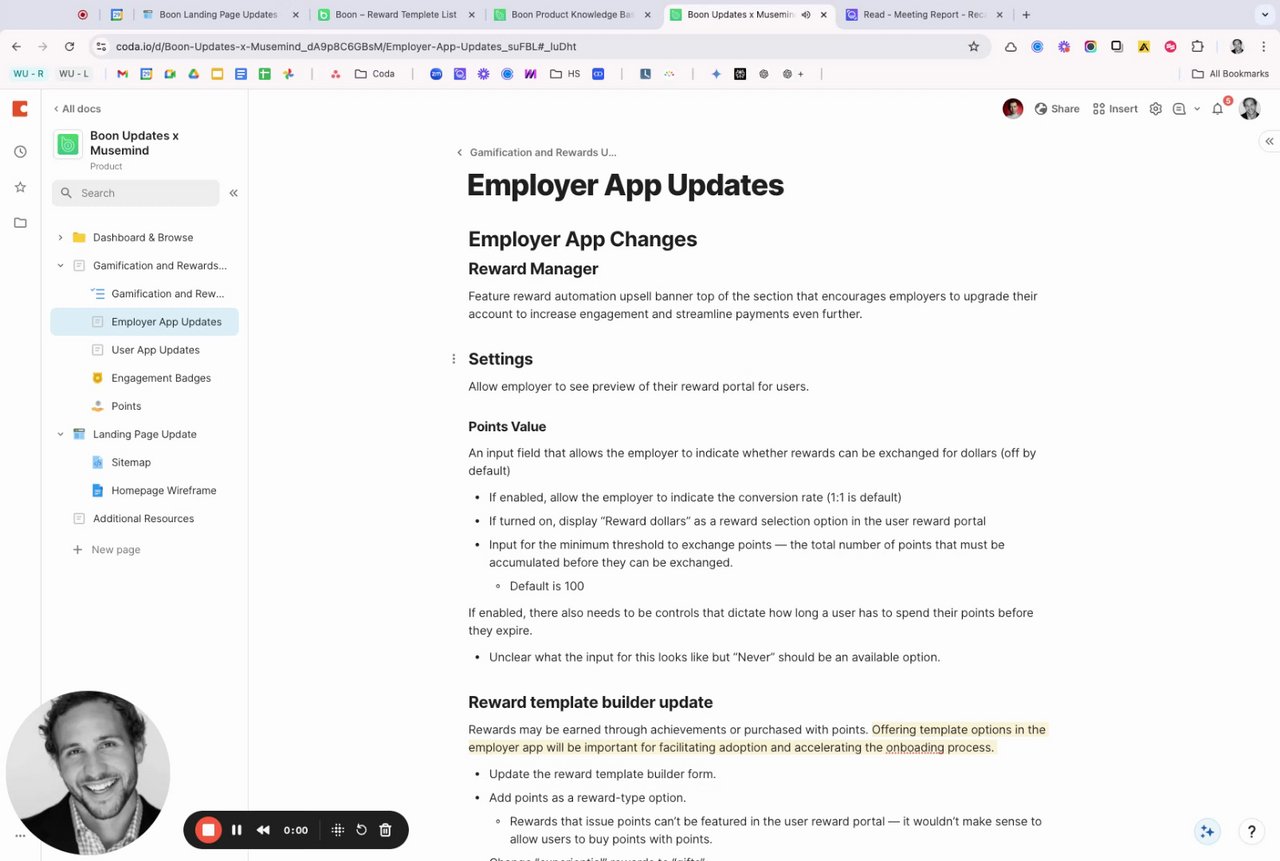Viewport: 1280px width, 861px height.
Task: Open the comments dropdown arrow
Action: [1197, 109]
